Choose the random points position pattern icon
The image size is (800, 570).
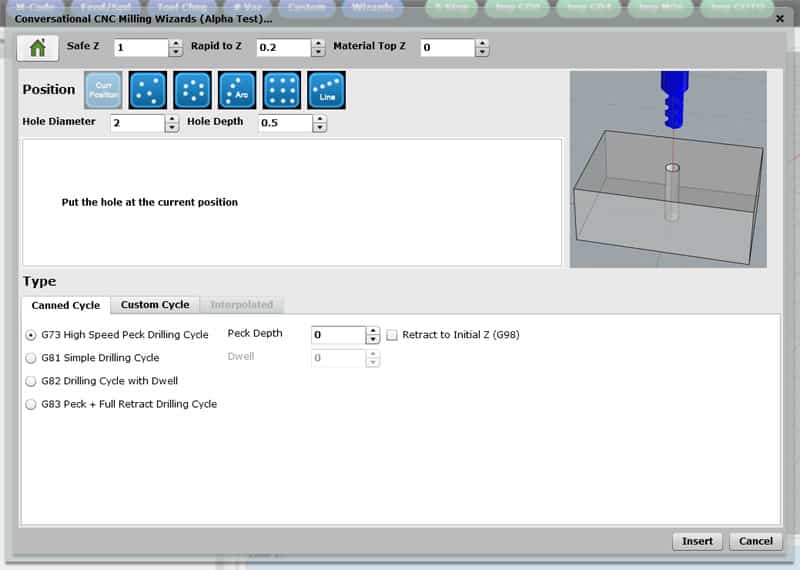tap(147, 89)
